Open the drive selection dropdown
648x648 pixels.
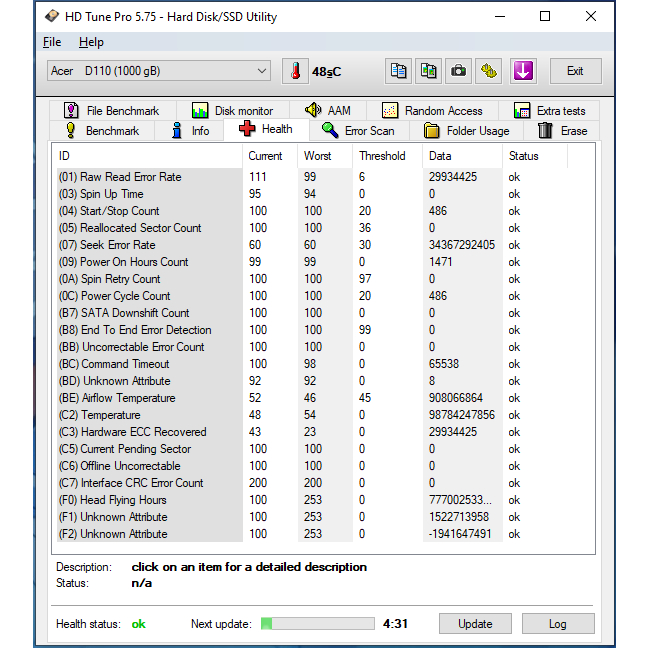tap(159, 71)
